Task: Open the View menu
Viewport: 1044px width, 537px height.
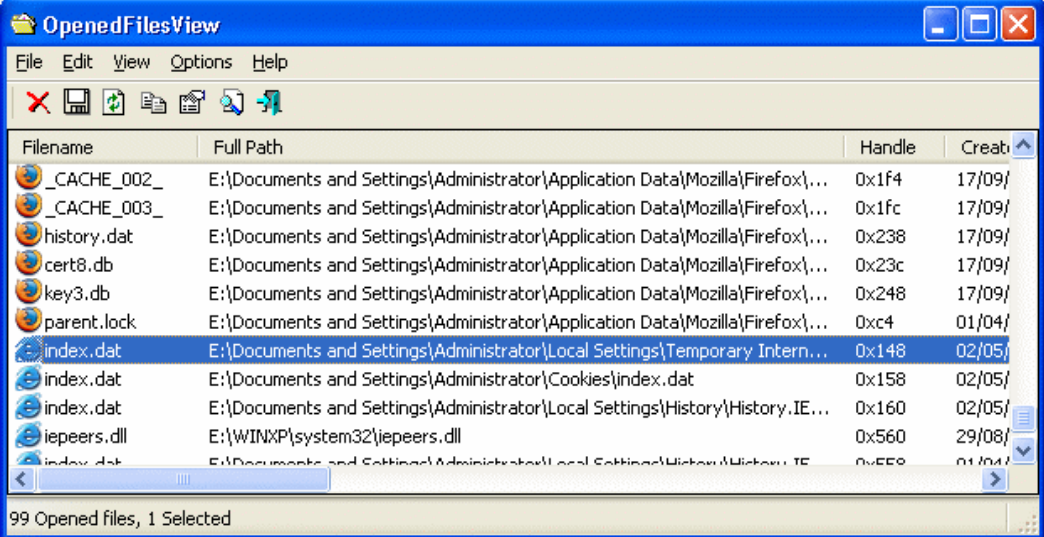Action: (x=131, y=62)
